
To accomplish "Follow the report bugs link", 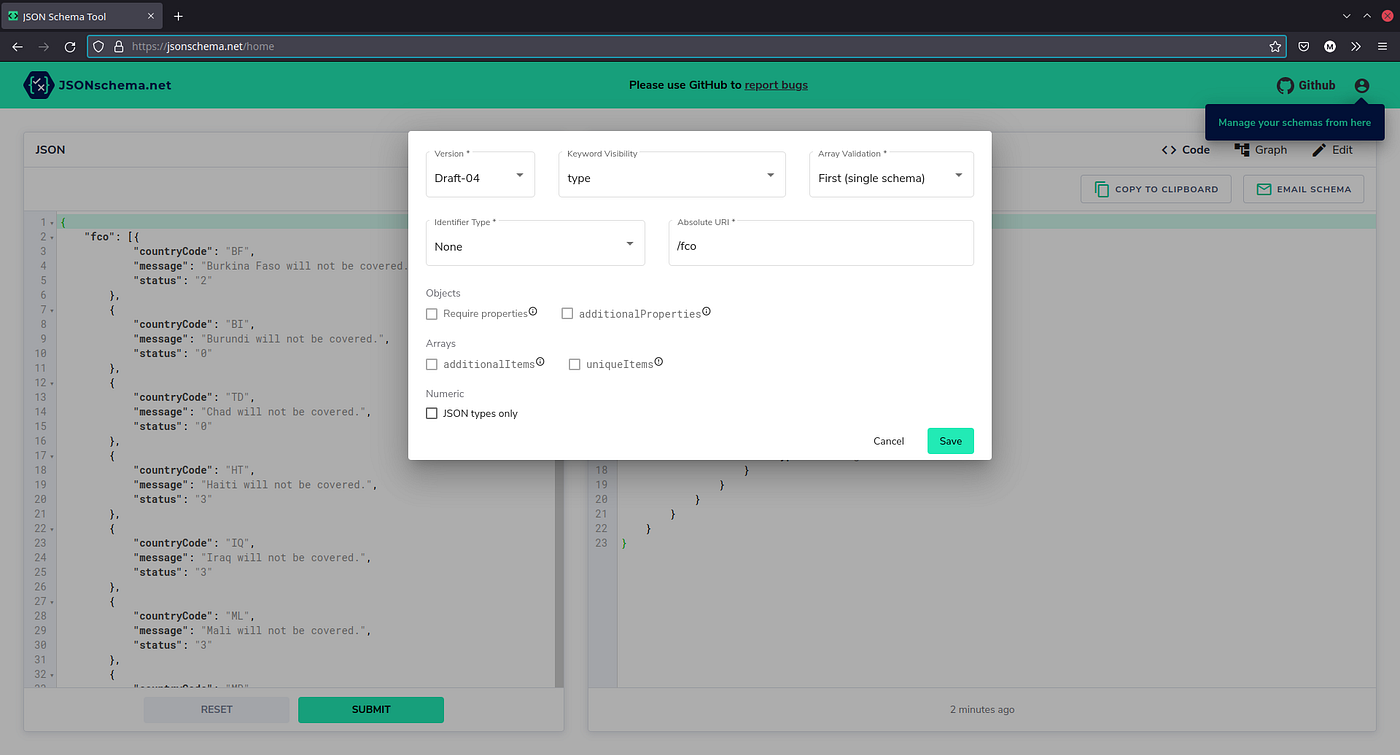I will click(776, 85).
